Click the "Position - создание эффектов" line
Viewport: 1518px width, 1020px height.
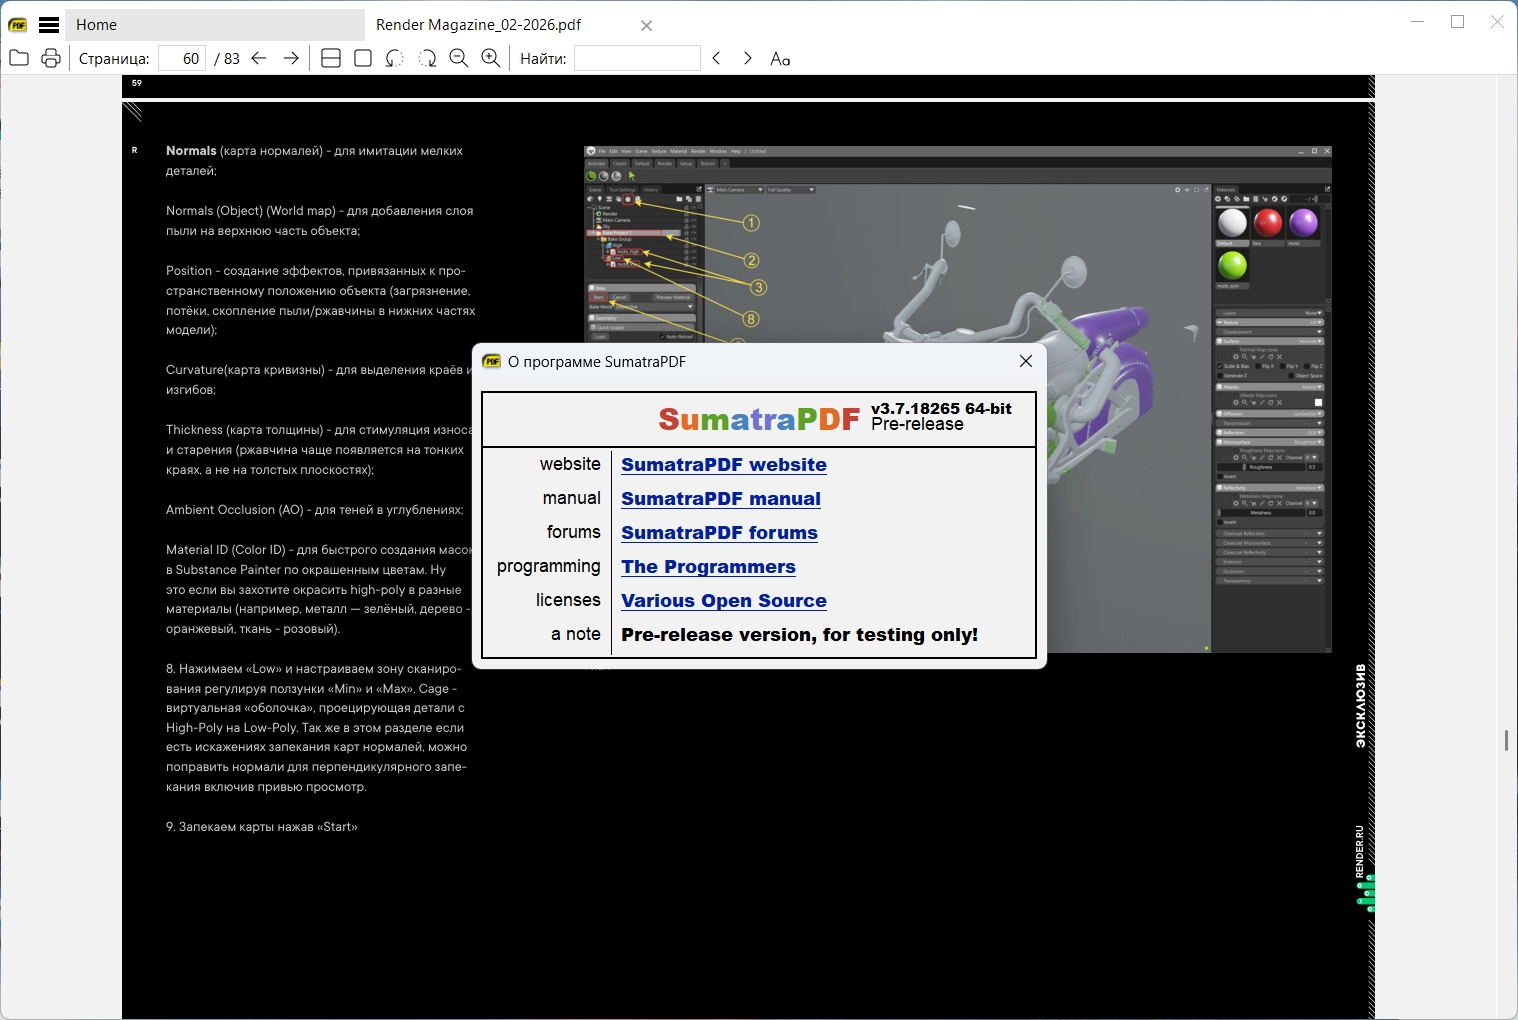pyautogui.click(x=316, y=270)
